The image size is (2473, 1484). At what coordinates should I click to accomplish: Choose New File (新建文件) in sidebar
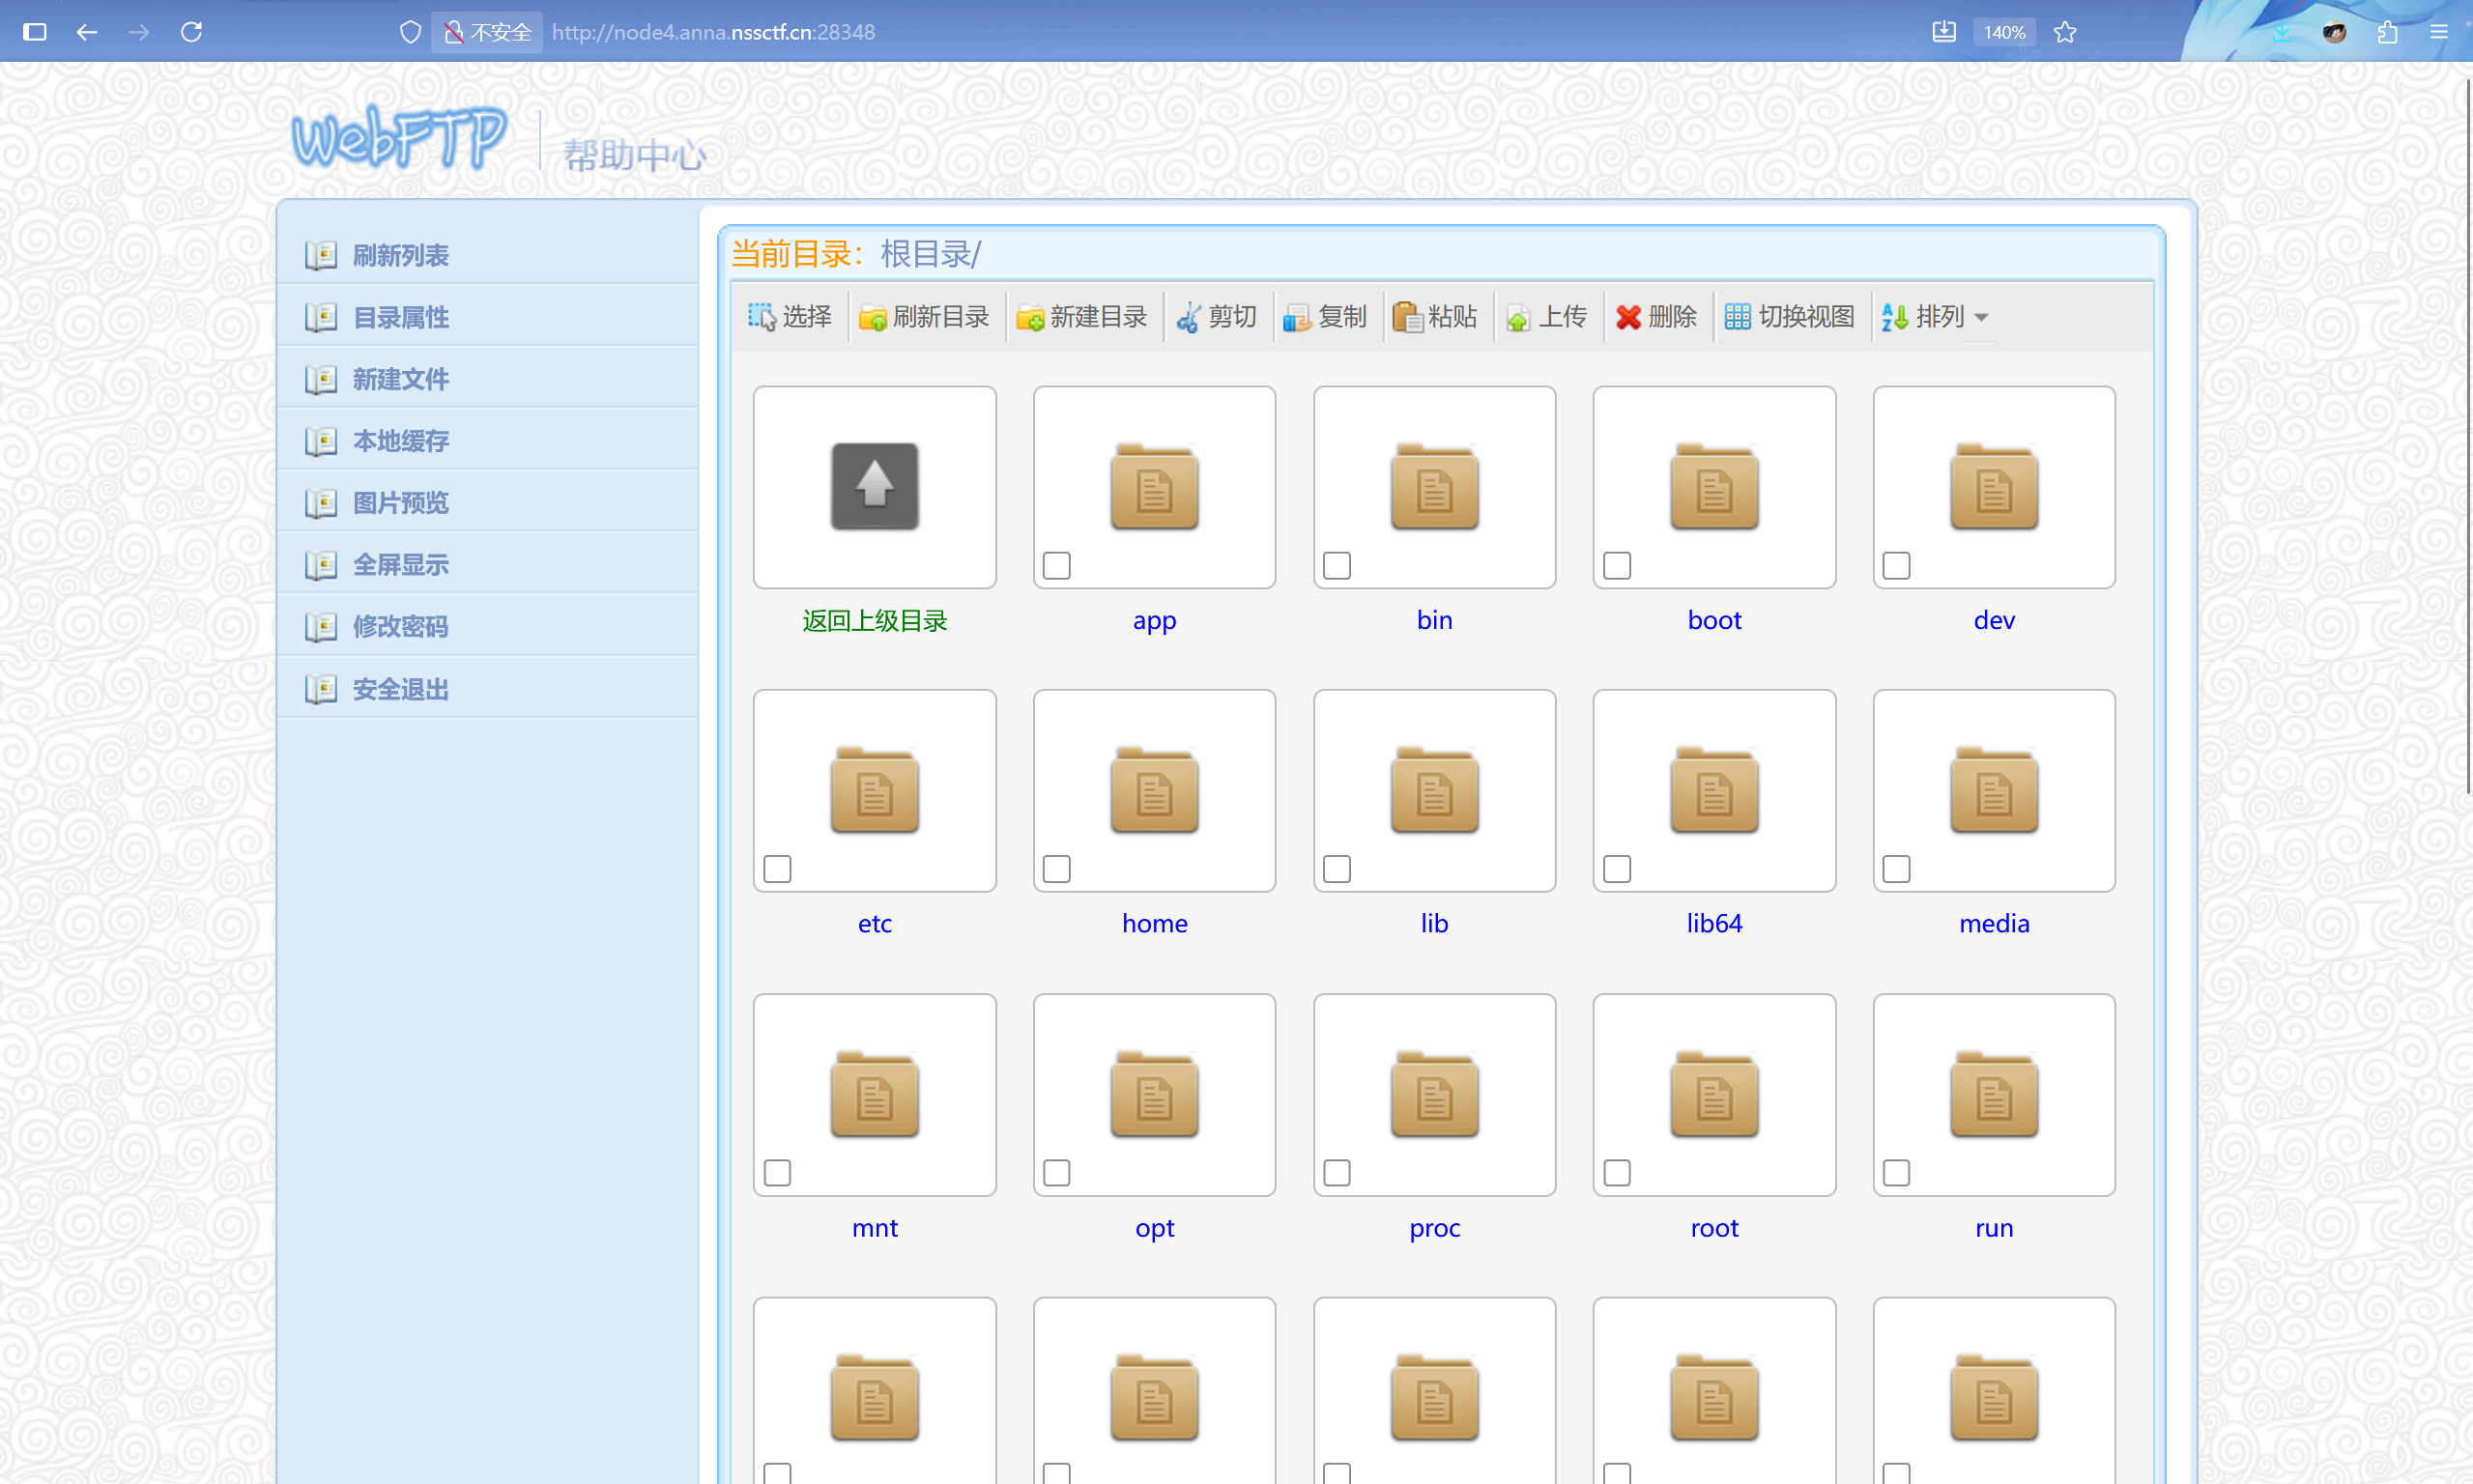400,379
